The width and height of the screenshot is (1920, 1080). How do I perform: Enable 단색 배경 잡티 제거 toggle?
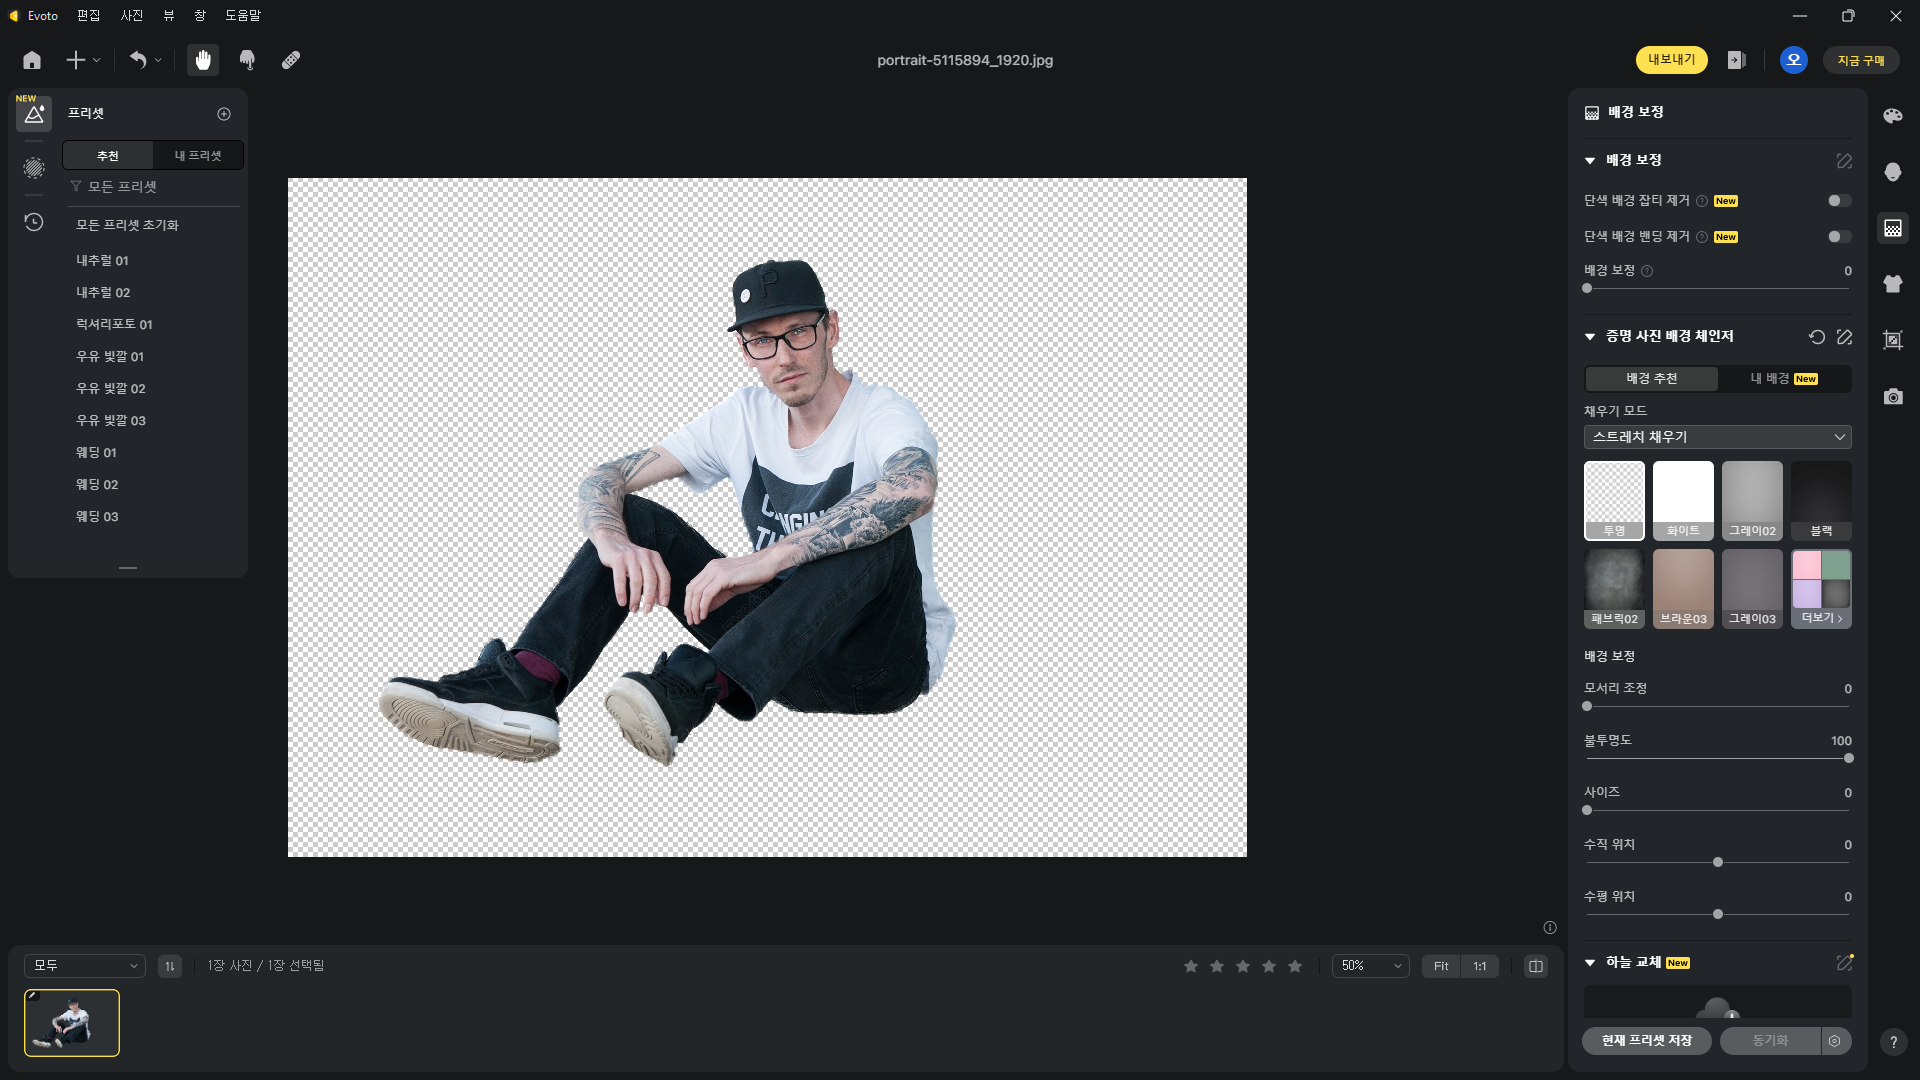click(1839, 201)
